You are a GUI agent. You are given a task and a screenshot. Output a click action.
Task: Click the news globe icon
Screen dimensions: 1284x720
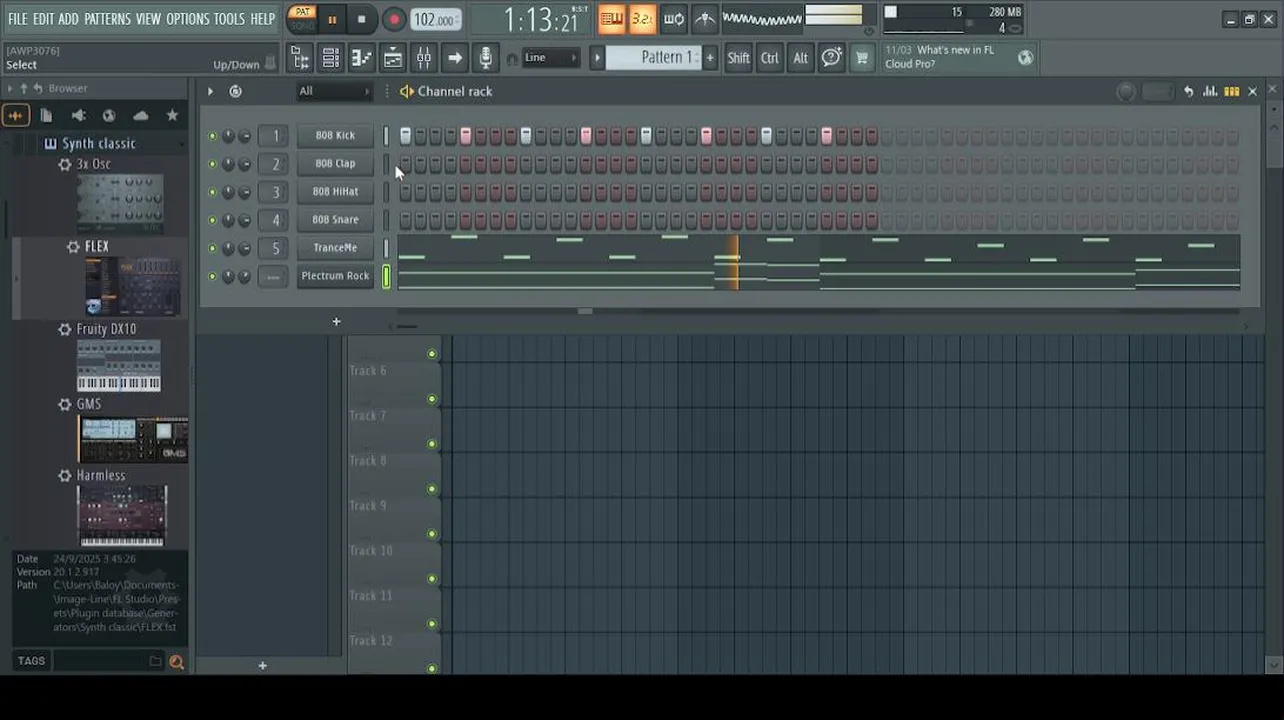[x=1025, y=58]
